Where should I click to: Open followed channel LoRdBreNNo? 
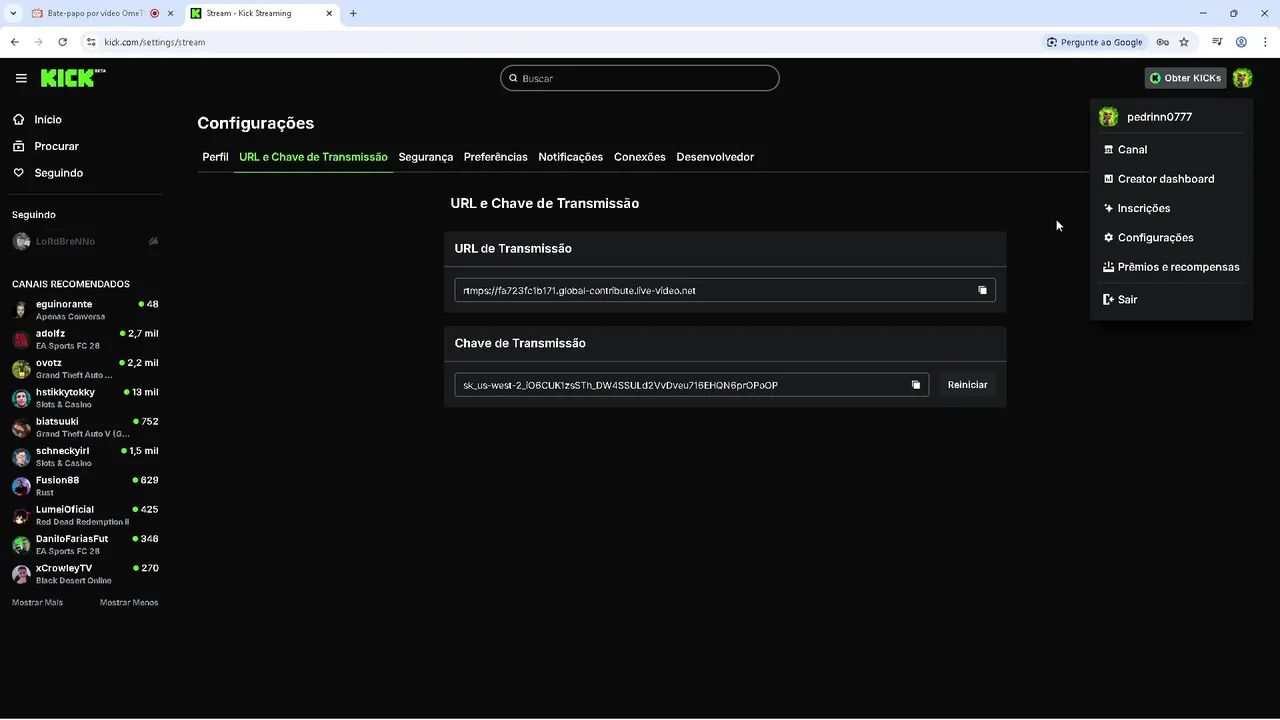click(85, 241)
